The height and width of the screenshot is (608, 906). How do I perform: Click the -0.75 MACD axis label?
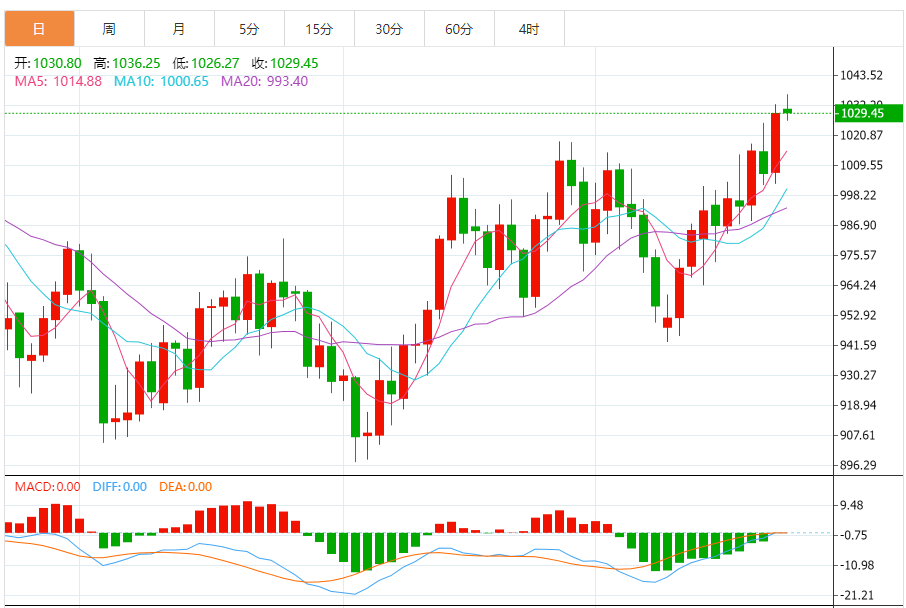coord(853,535)
